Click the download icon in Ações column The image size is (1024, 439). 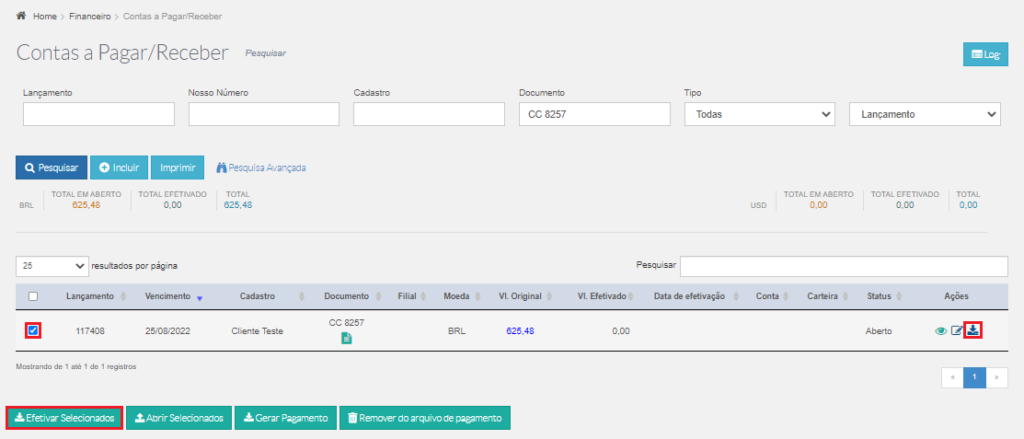point(973,331)
